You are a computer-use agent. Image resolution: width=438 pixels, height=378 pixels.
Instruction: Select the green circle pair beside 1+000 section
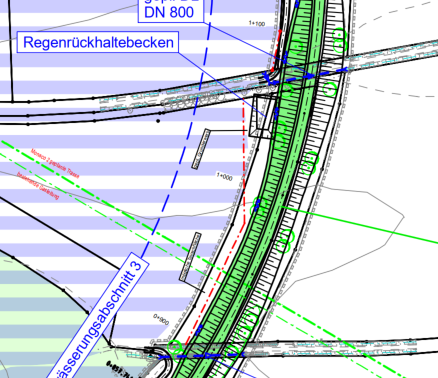tap(310, 162)
